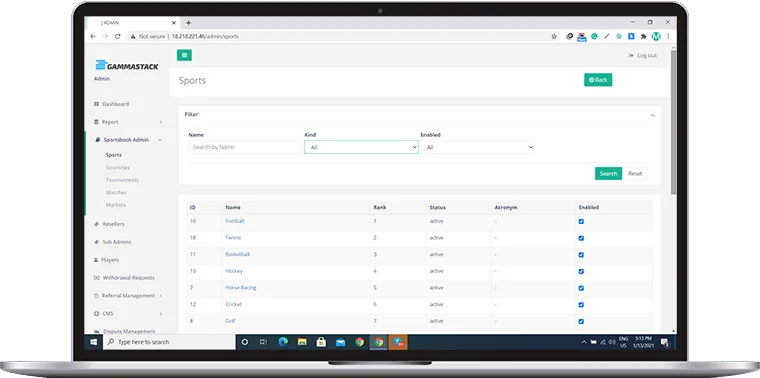
Task: Go to Sub Admins in the sidebar
Action: 113,242
